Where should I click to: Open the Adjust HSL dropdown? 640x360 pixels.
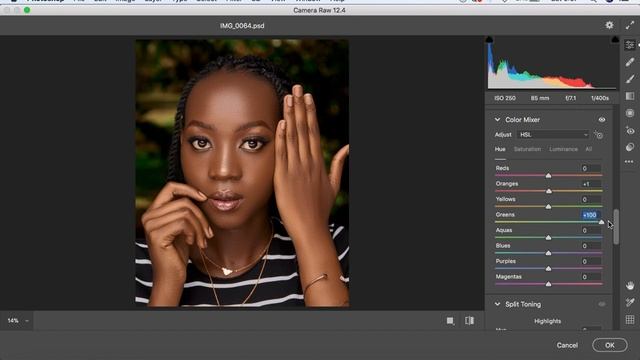pos(553,135)
